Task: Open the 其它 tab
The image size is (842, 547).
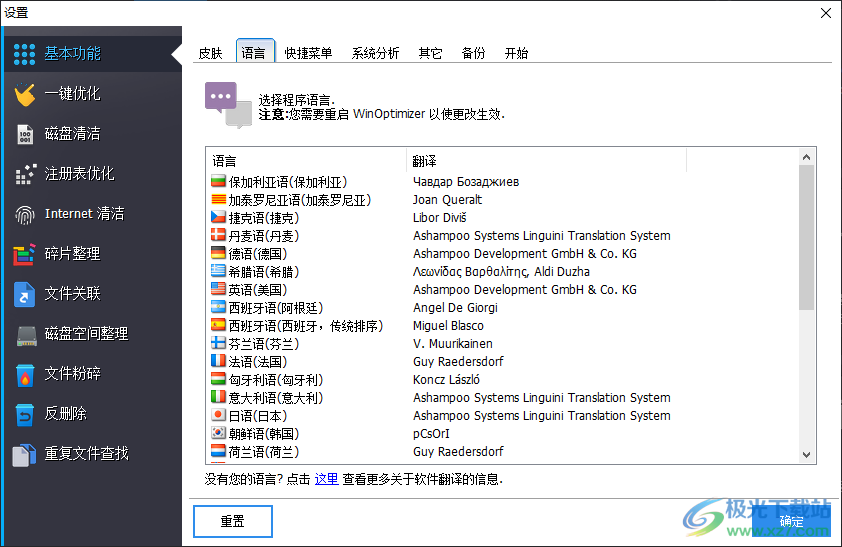Action: (x=430, y=53)
